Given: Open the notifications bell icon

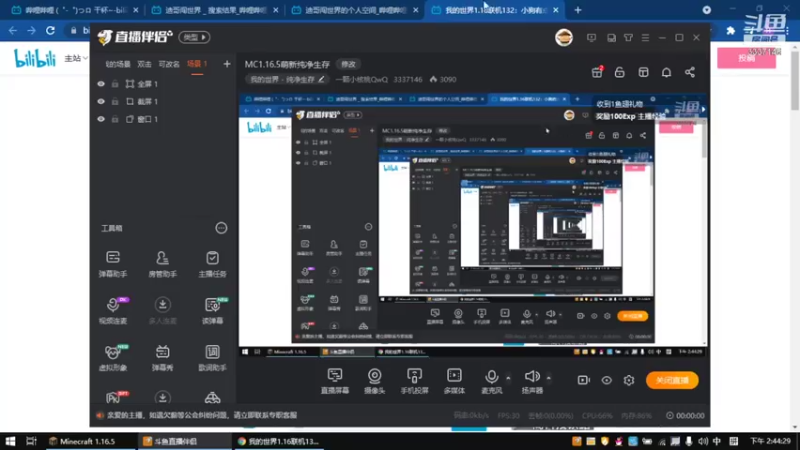Looking at the screenshot, I should [x=666, y=72].
